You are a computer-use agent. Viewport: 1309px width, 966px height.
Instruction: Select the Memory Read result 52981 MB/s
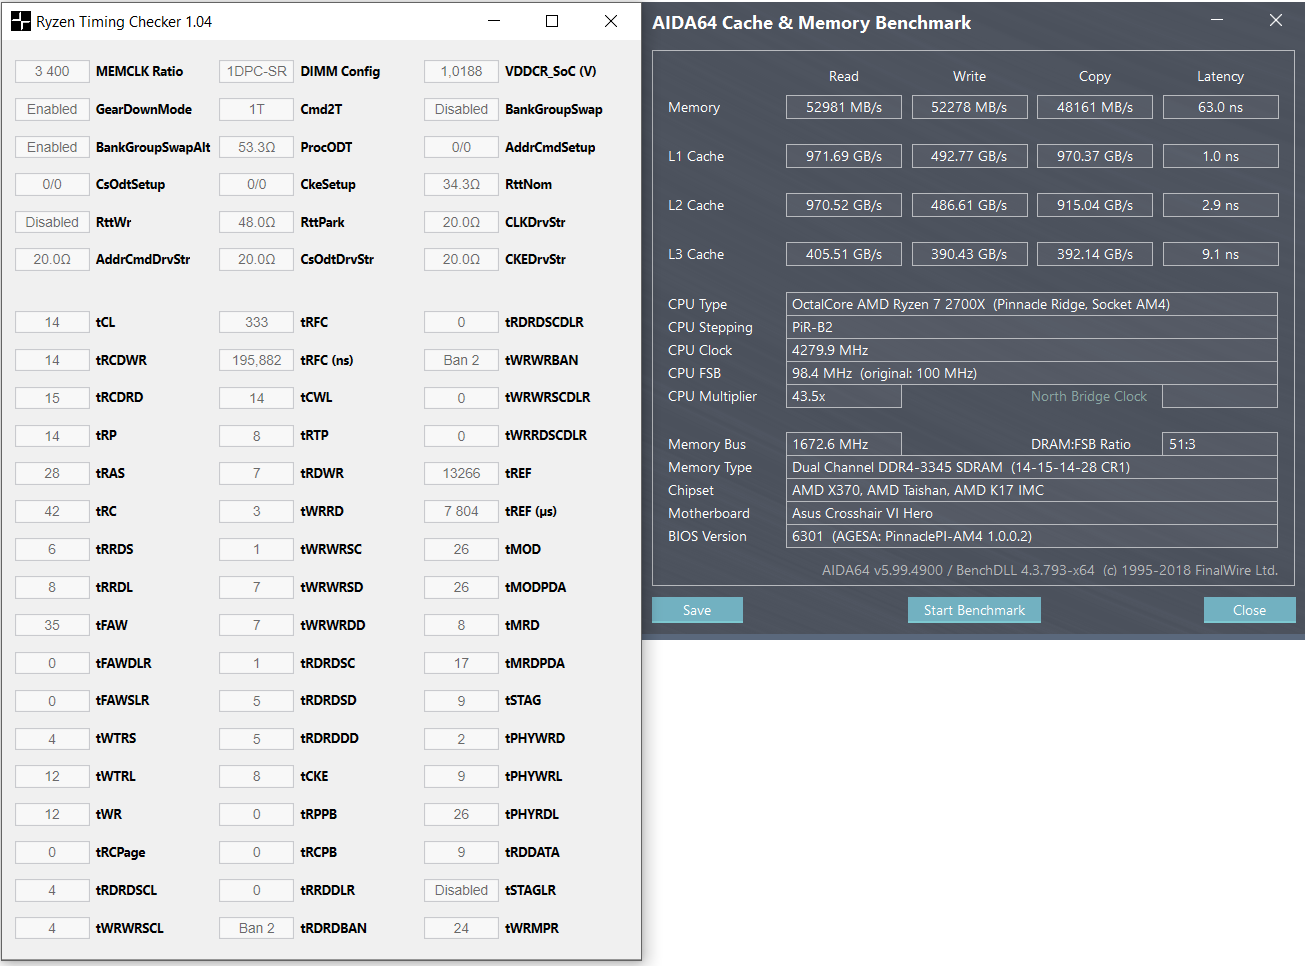(x=844, y=107)
